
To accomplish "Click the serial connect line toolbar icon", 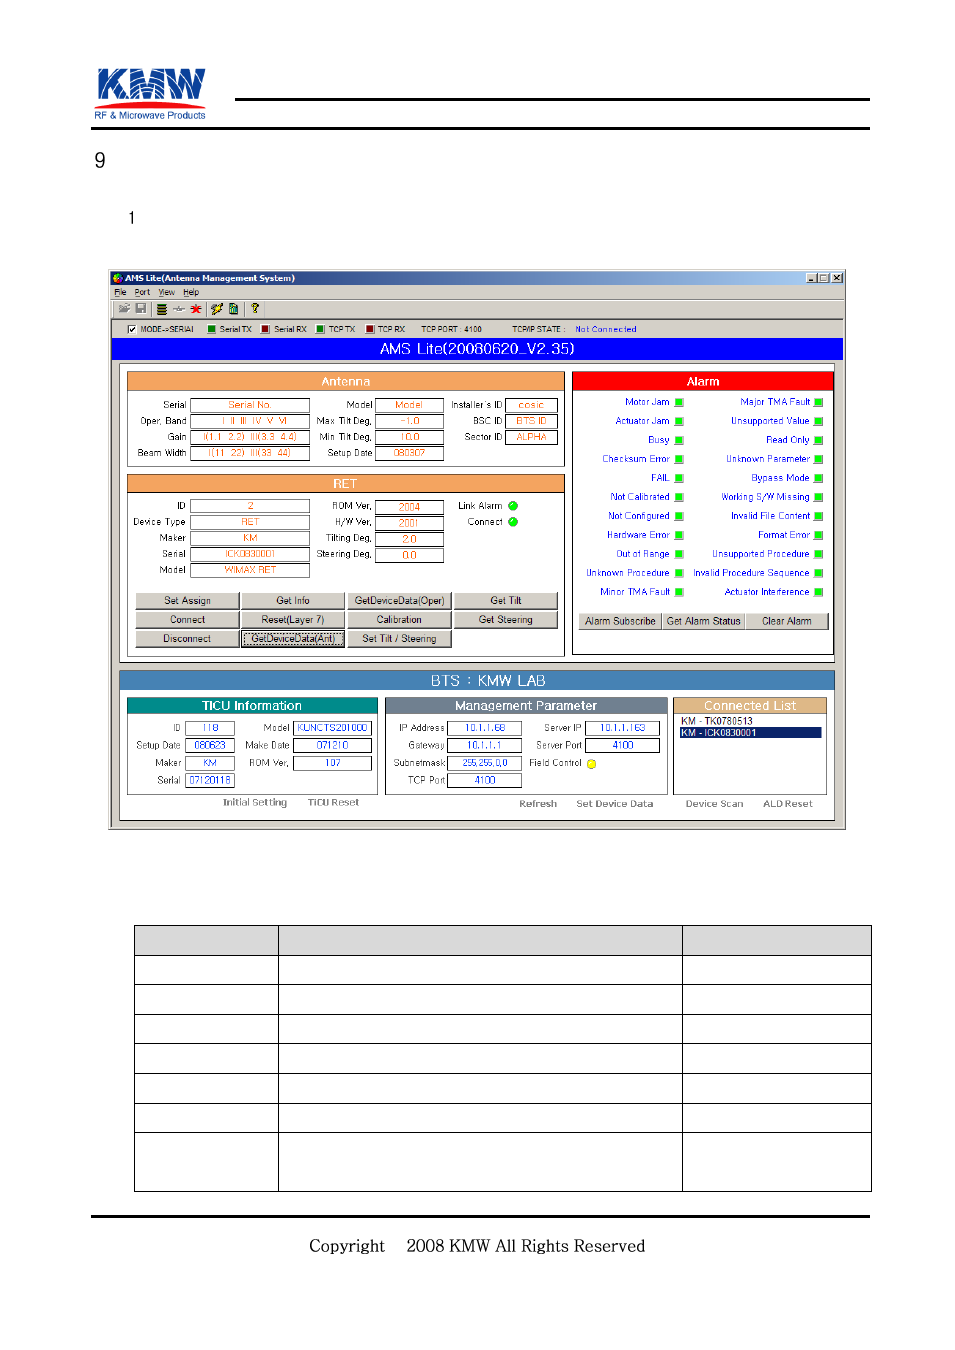I will click(179, 309).
